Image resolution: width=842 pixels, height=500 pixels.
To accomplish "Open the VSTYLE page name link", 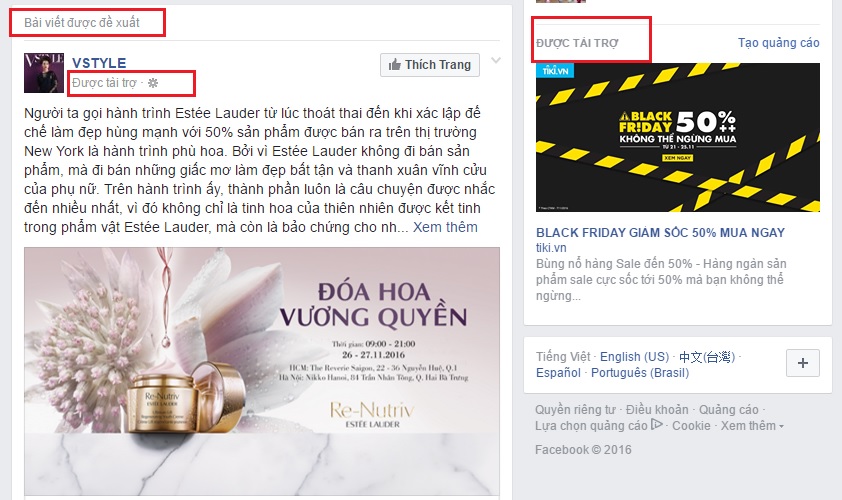I will (99, 63).
